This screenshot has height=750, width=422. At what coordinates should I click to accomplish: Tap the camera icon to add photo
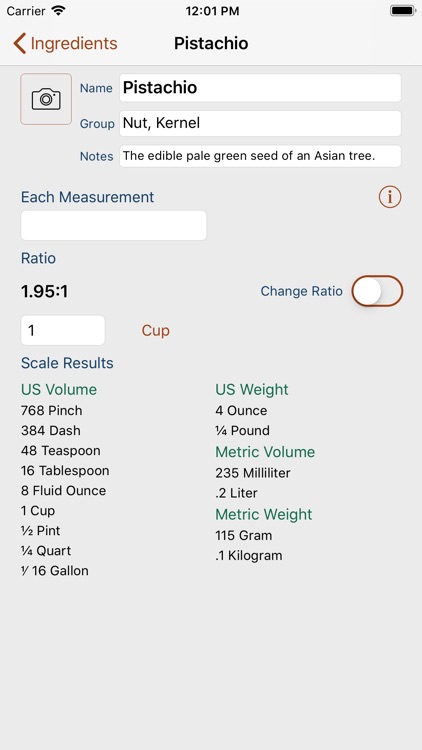(x=46, y=99)
